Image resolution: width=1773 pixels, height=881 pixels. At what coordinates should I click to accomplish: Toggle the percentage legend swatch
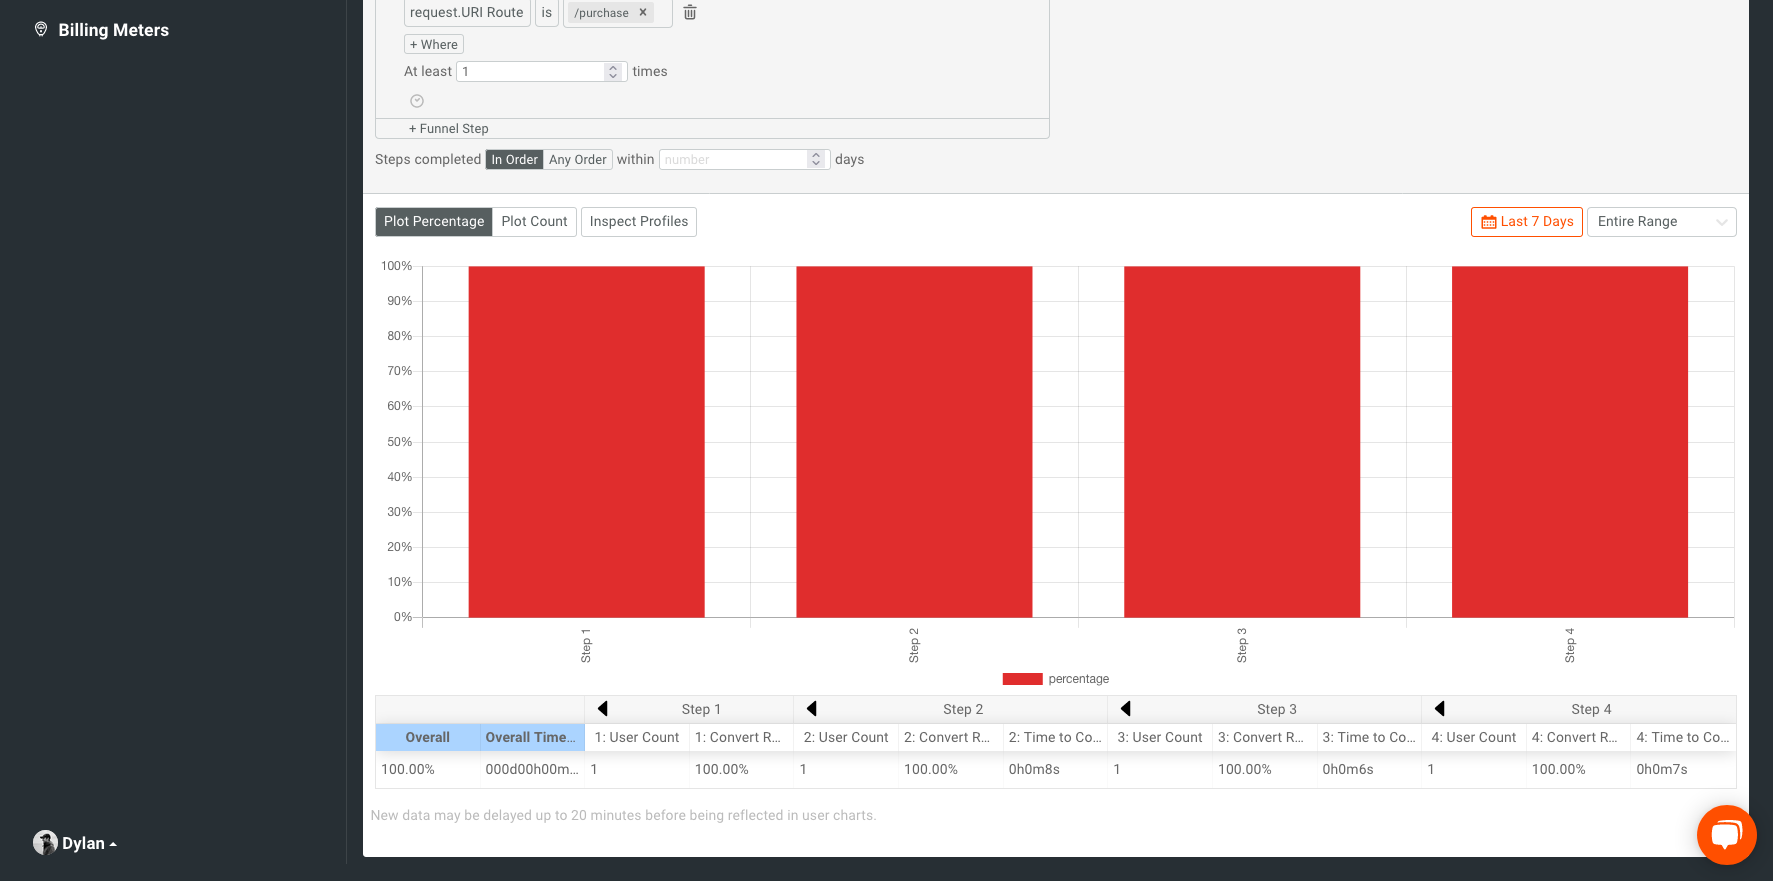[1022, 679]
